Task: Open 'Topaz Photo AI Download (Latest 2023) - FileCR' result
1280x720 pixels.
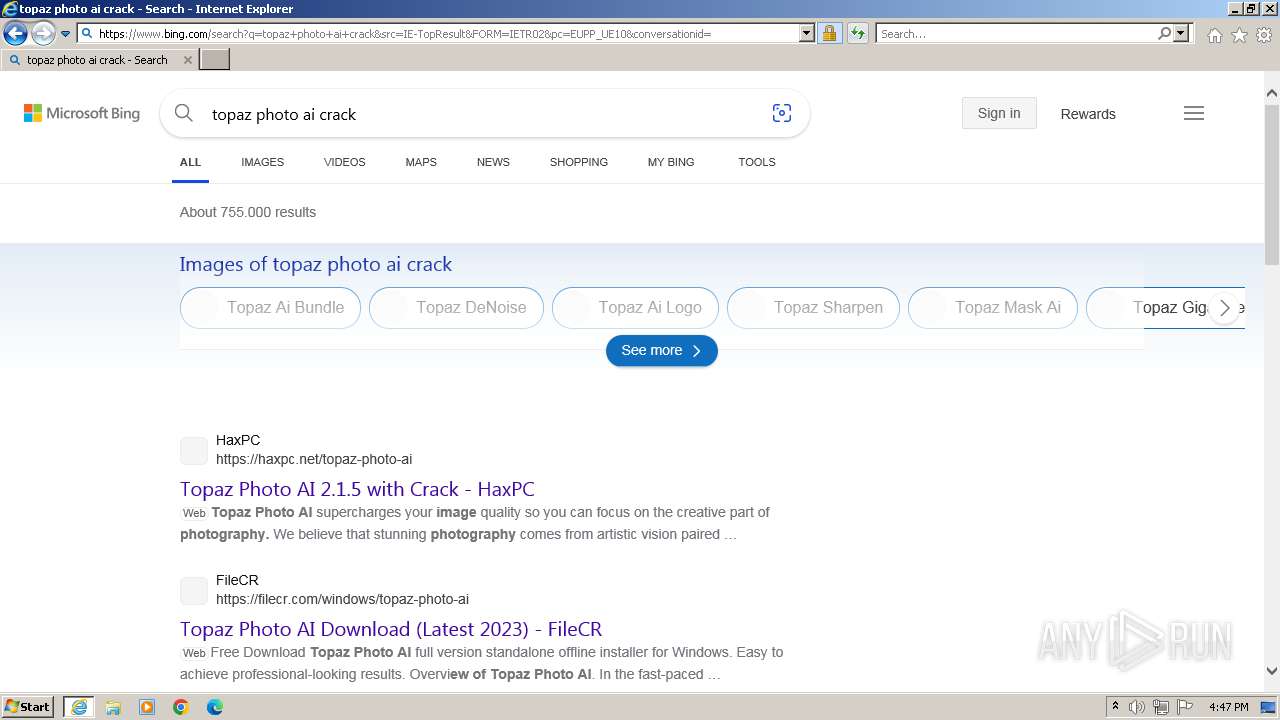Action: 391,629
